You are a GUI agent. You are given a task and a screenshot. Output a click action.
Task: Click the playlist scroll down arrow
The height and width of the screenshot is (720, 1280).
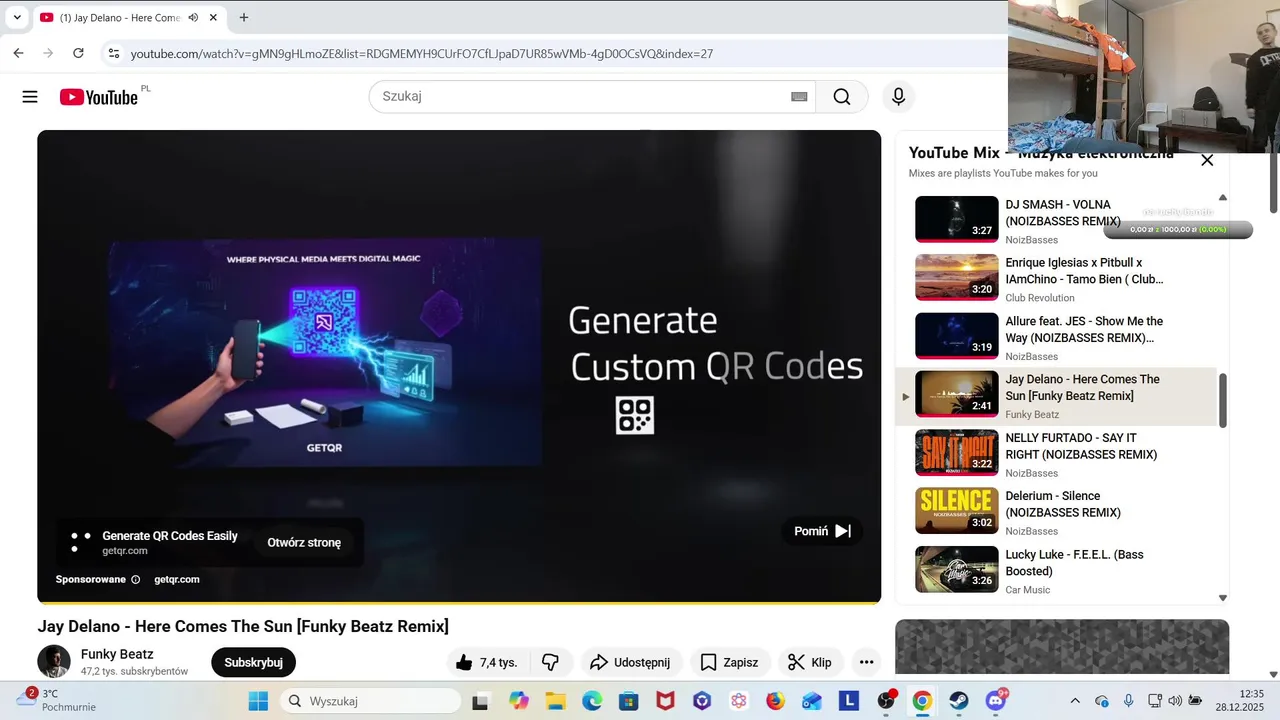coord(1222,598)
